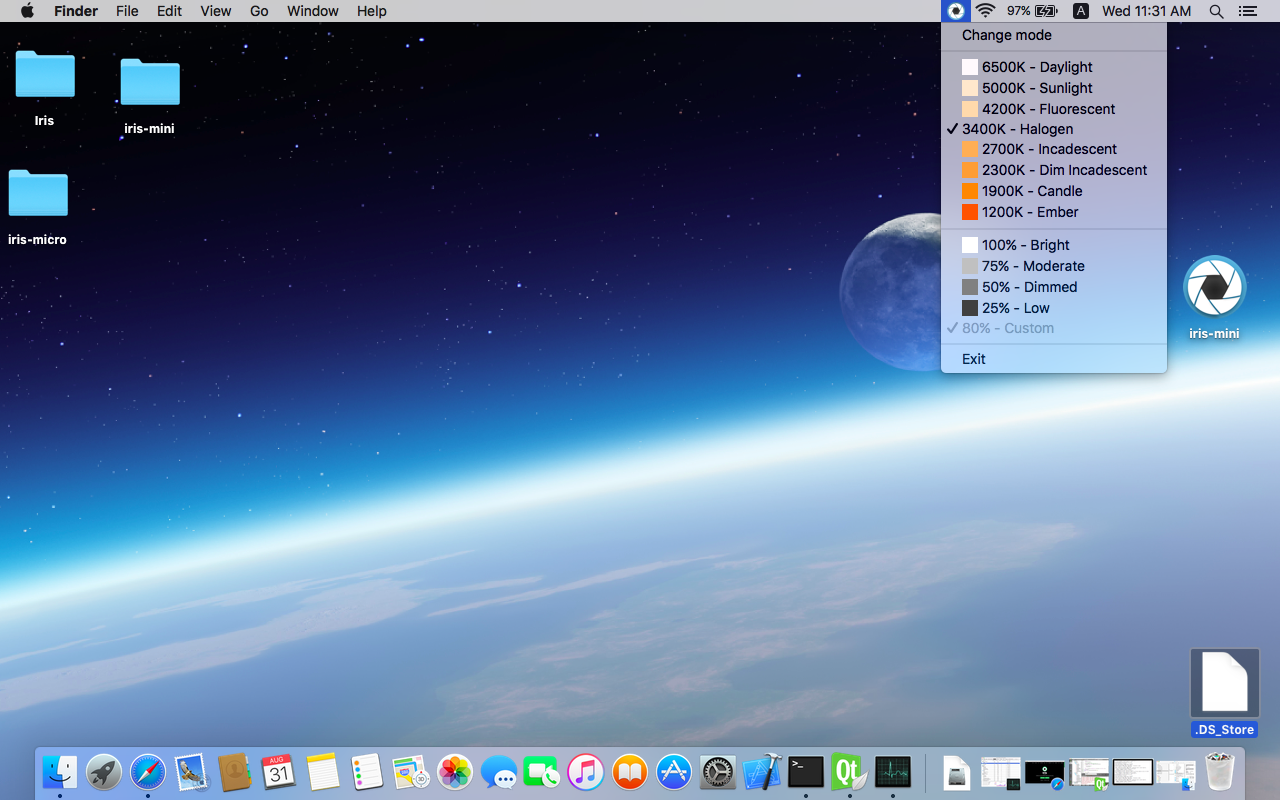The width and height of the screenshot is (1280, 800).
Task: Click the input source 'A' icon
Action: pyautogui.click(x=1081, y=11)
